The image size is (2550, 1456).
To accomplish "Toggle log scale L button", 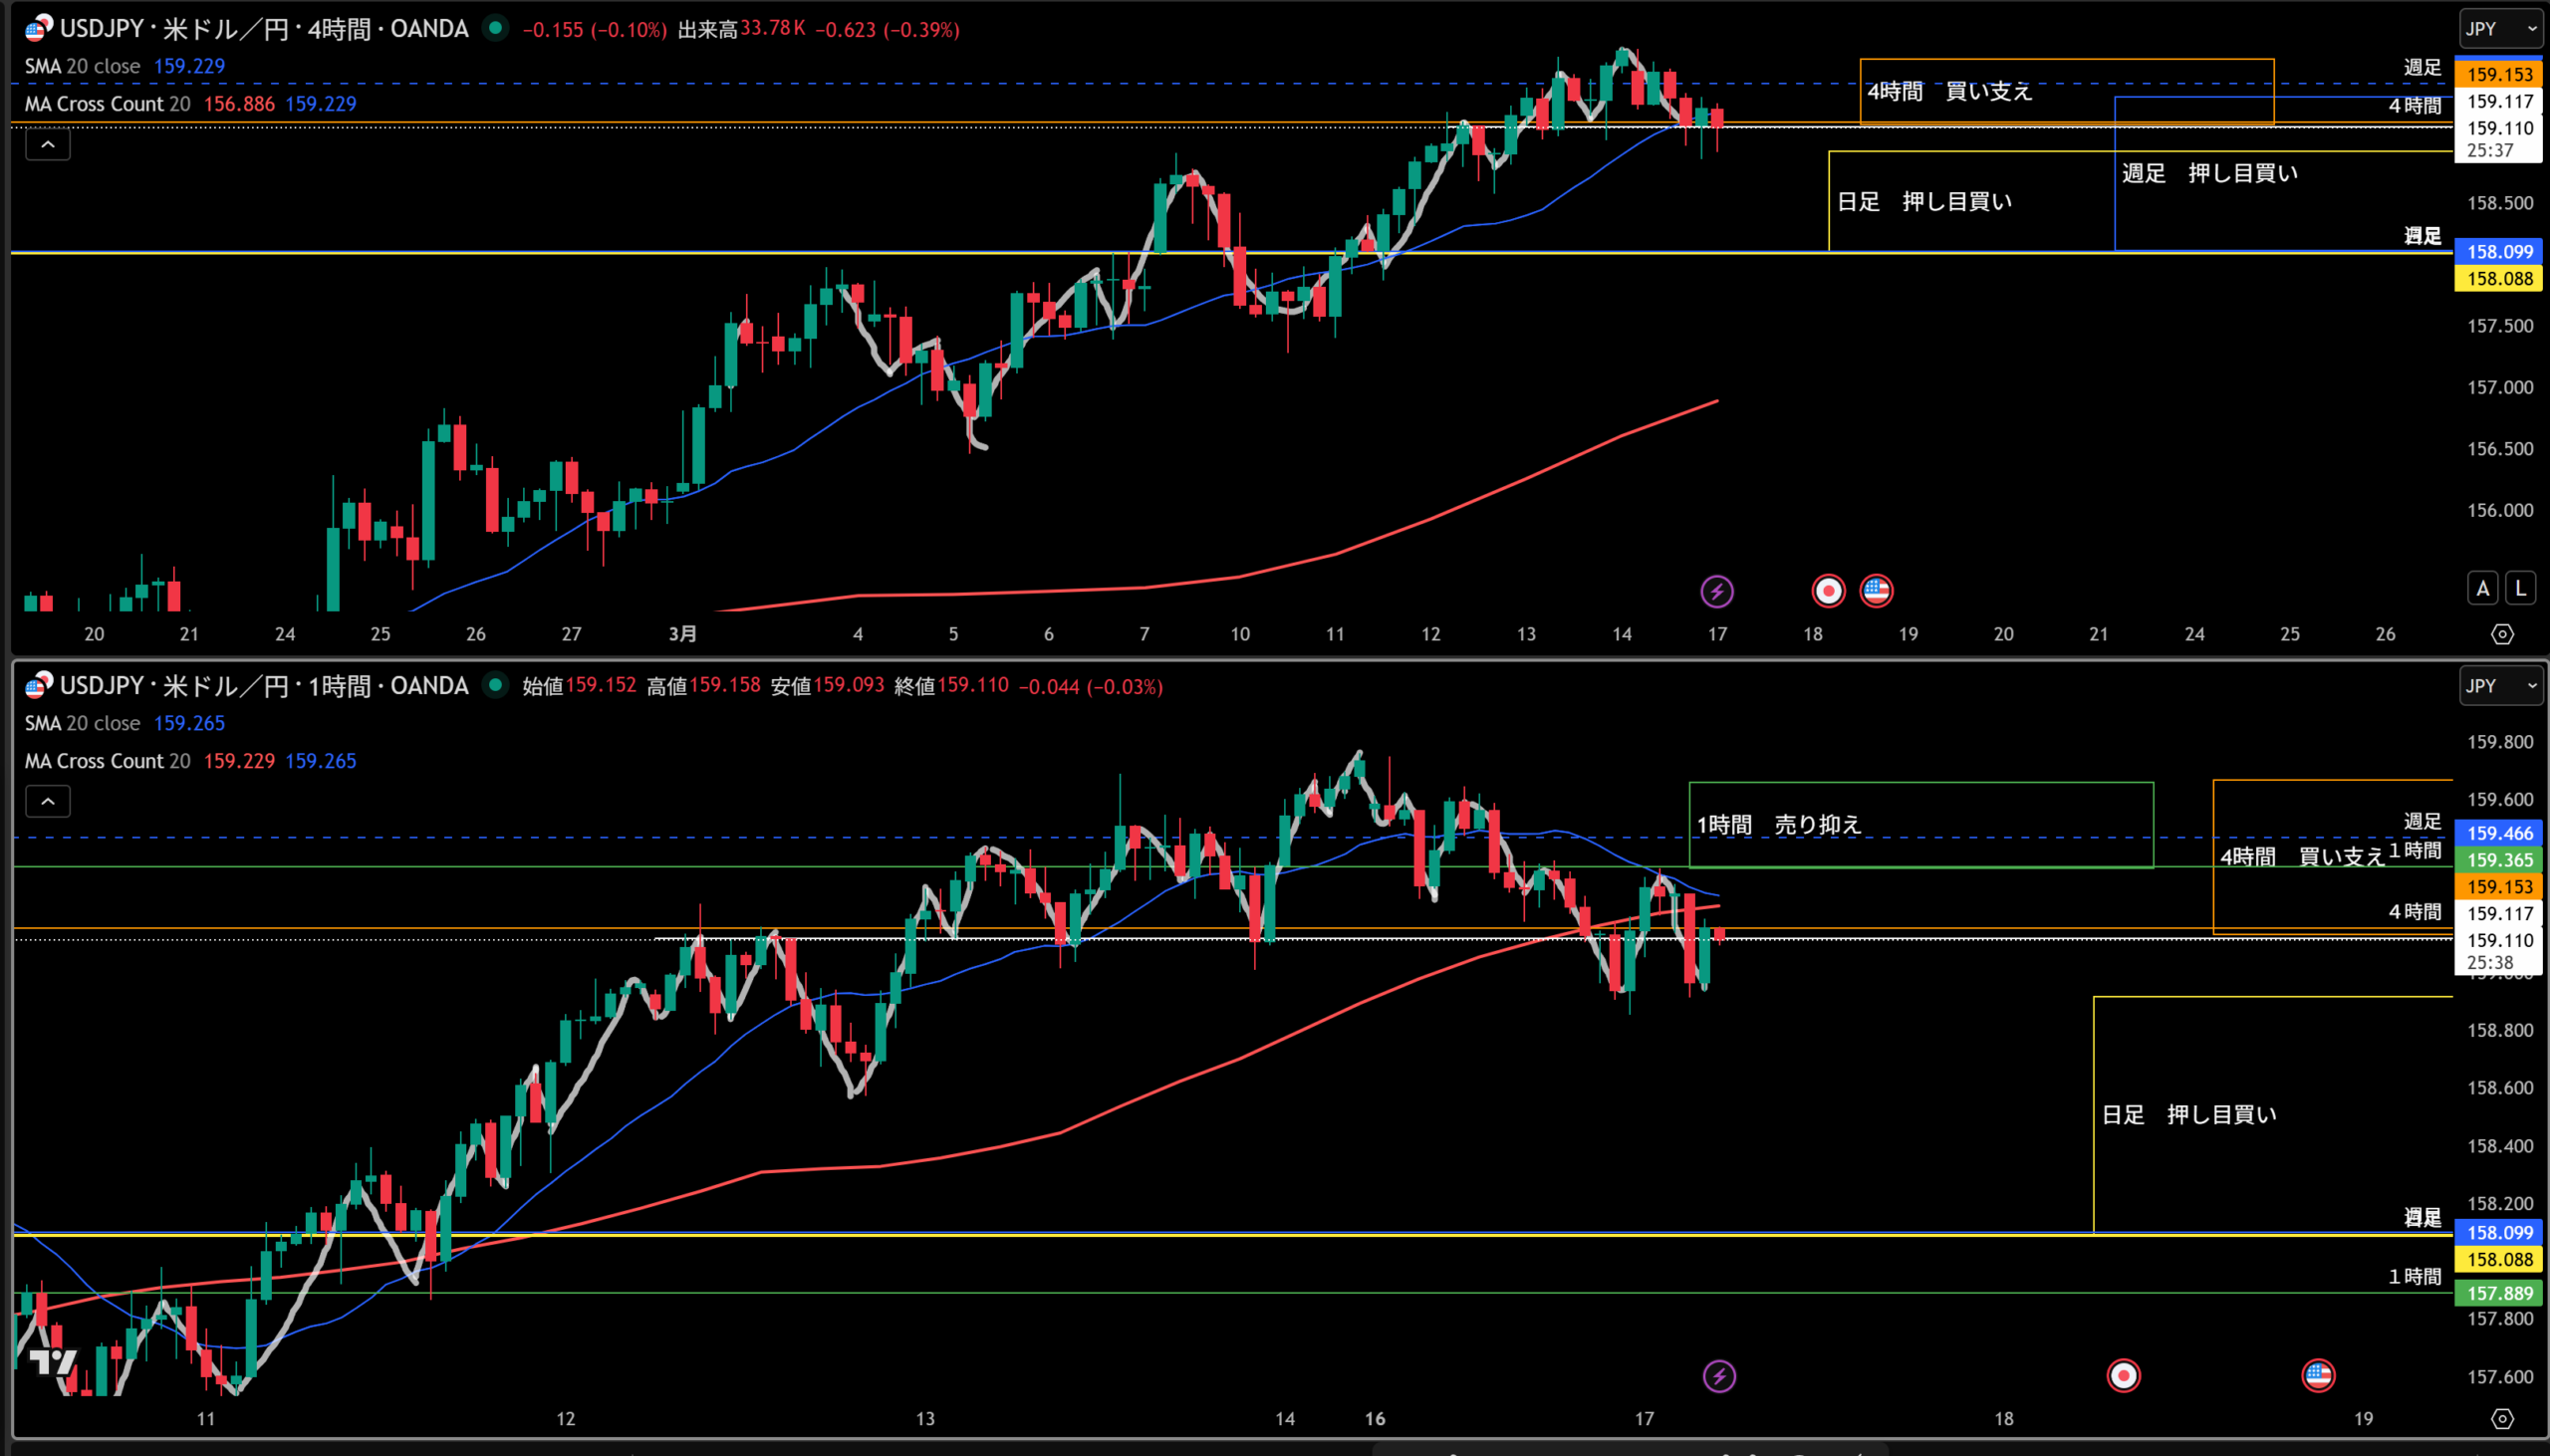I will [2520, 589].
